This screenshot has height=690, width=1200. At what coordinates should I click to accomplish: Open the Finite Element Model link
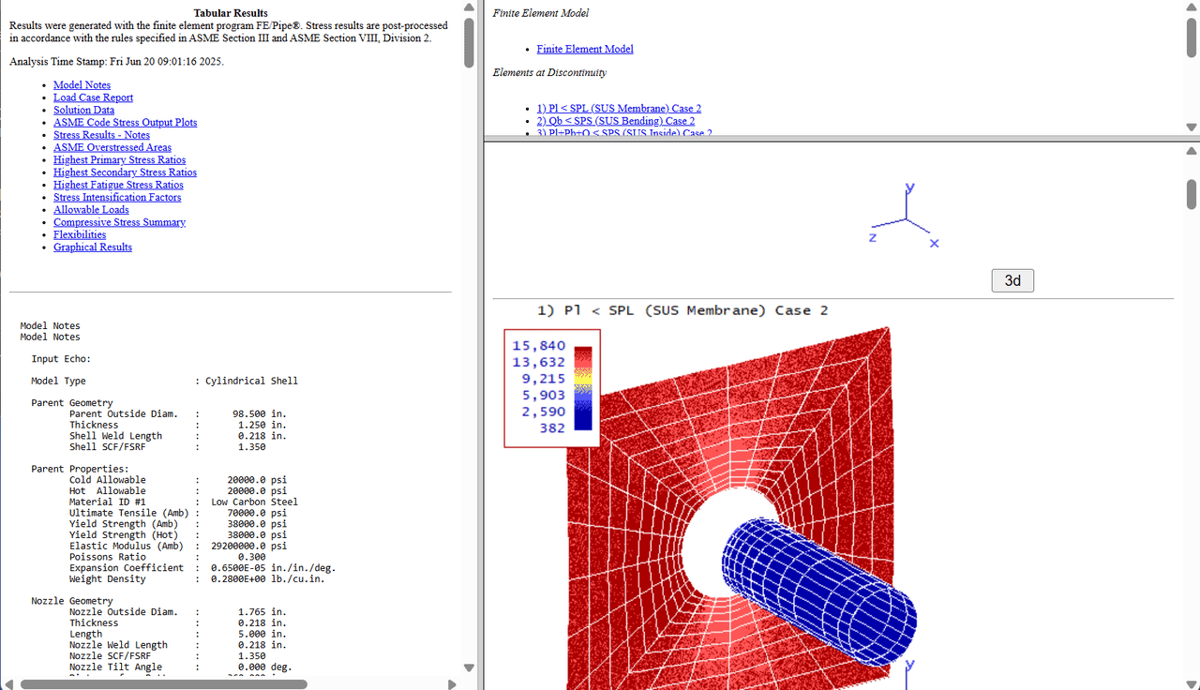[584, 49]
